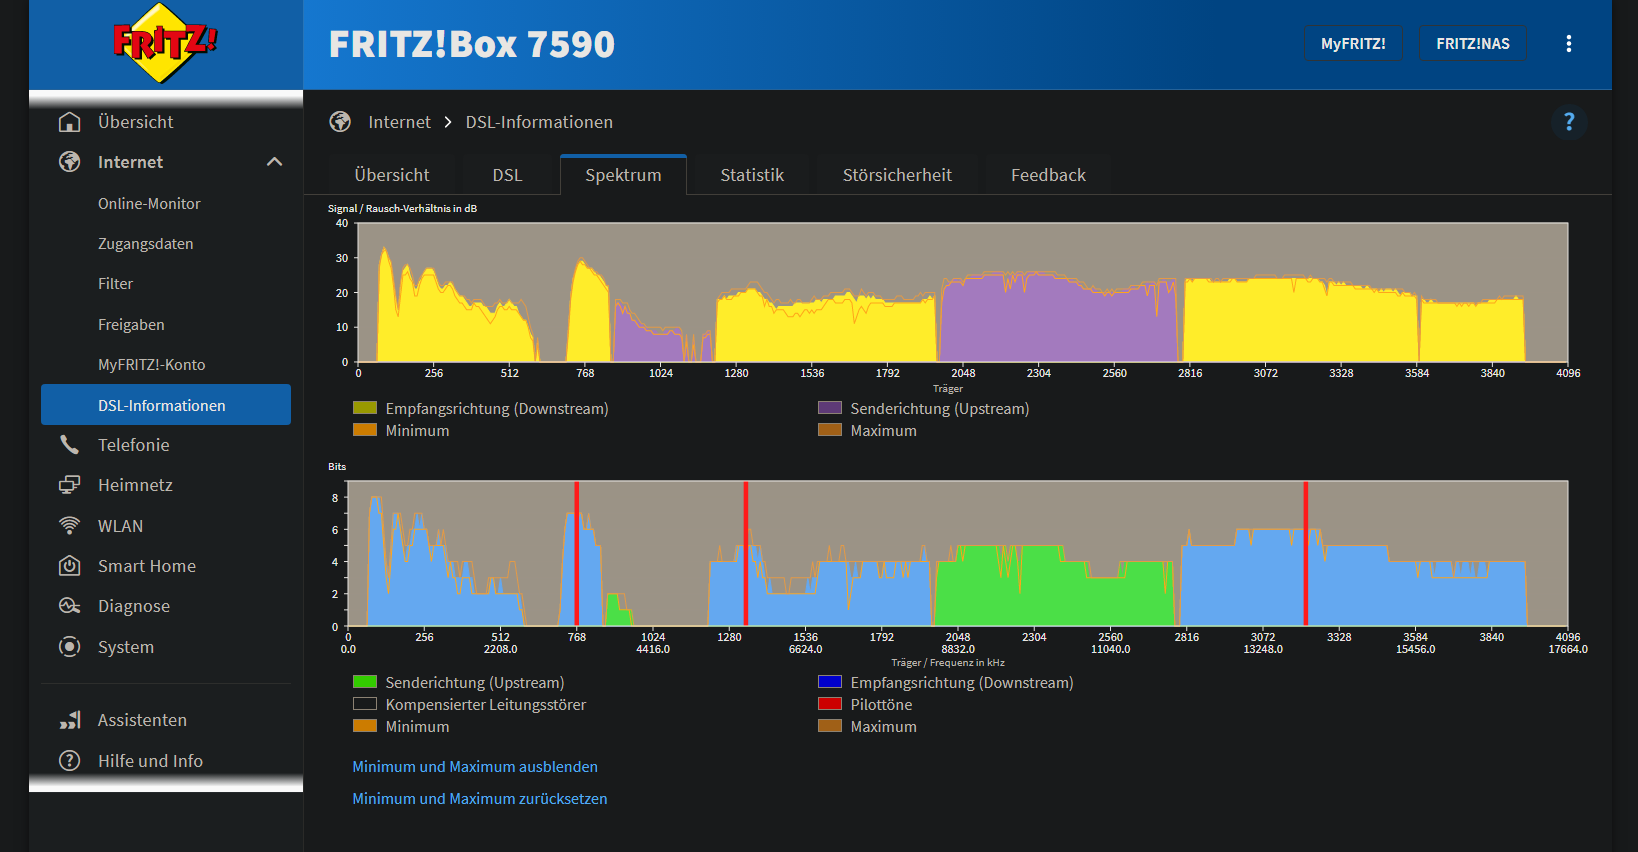
Task: Click the first red pilot tone marker in bits chart
Action: click(x=577, y=554)
